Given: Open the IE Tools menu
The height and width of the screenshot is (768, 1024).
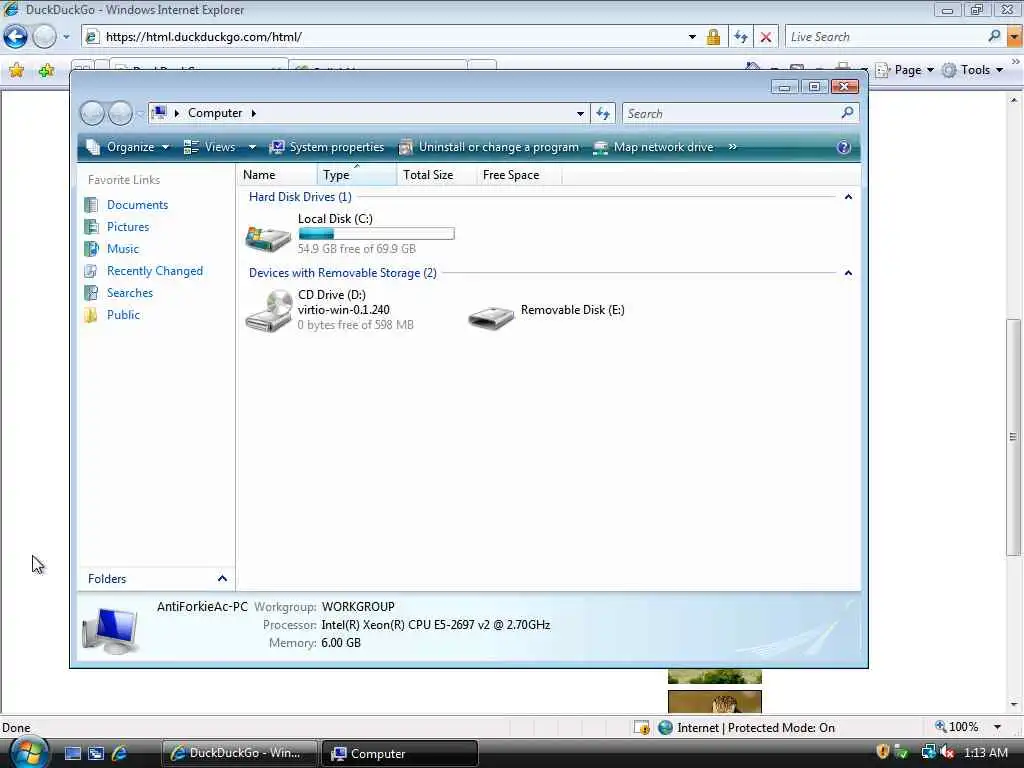Looking at the screenshot, I should click(973, 70).
